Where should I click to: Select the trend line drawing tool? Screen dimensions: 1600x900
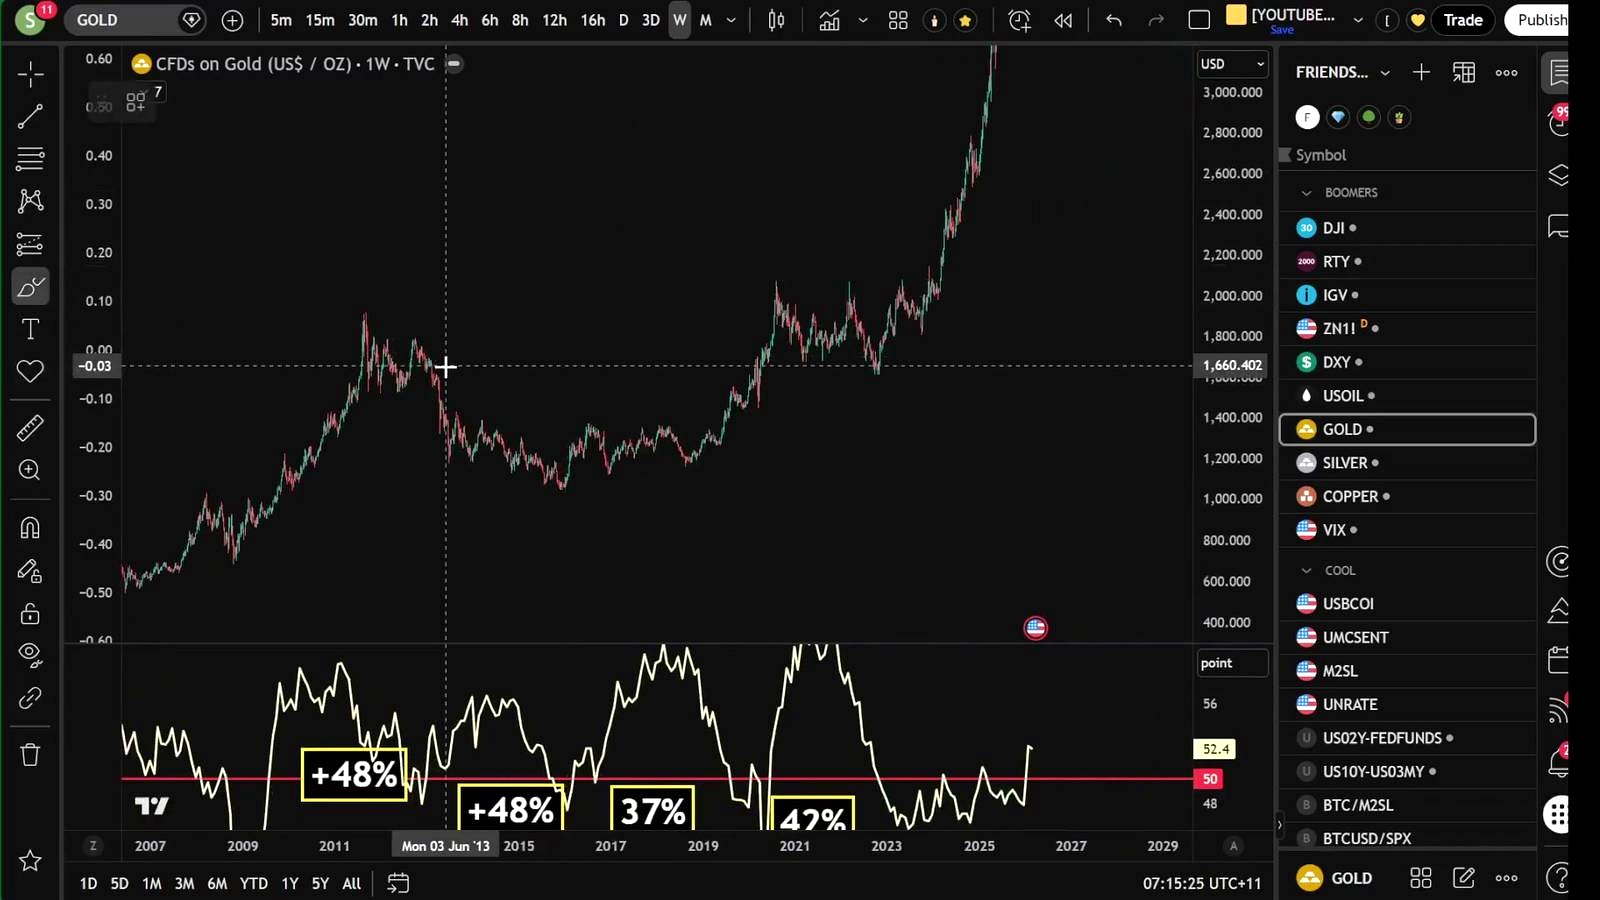[30, 117]
